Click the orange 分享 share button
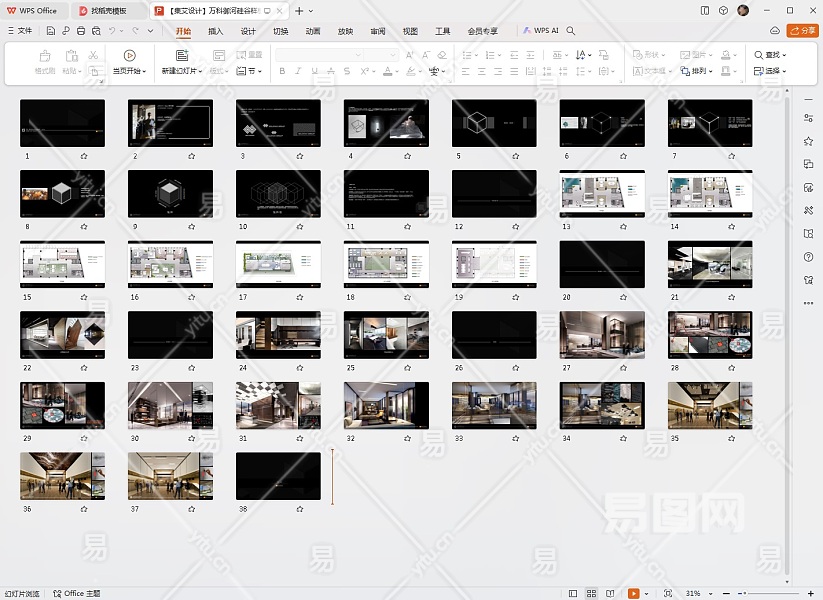 [x=802, y=31]
